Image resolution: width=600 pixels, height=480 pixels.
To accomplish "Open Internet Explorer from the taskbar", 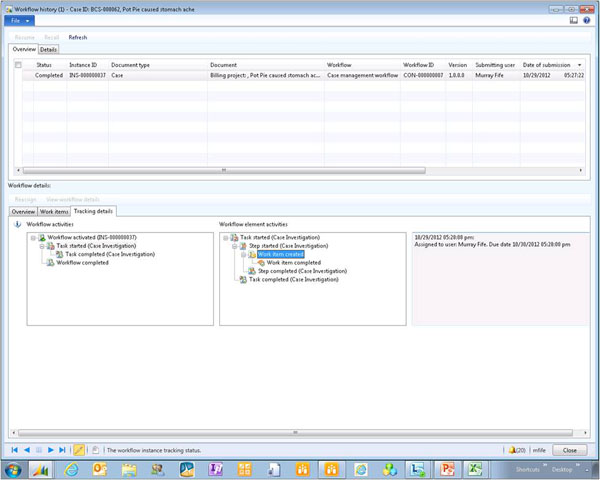I will (73, 470).
